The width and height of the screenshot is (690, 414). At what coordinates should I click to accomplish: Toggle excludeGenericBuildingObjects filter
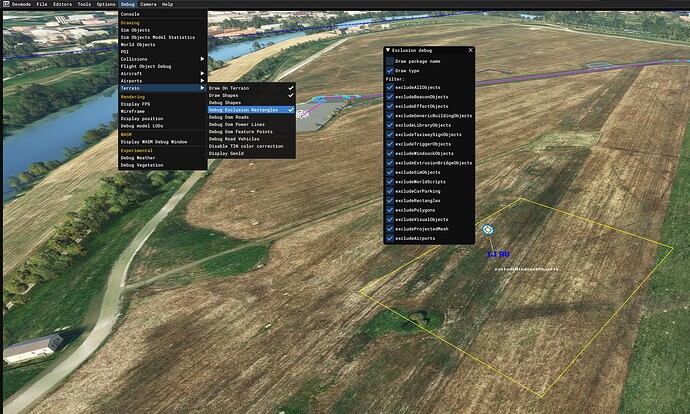coord(390,116)
